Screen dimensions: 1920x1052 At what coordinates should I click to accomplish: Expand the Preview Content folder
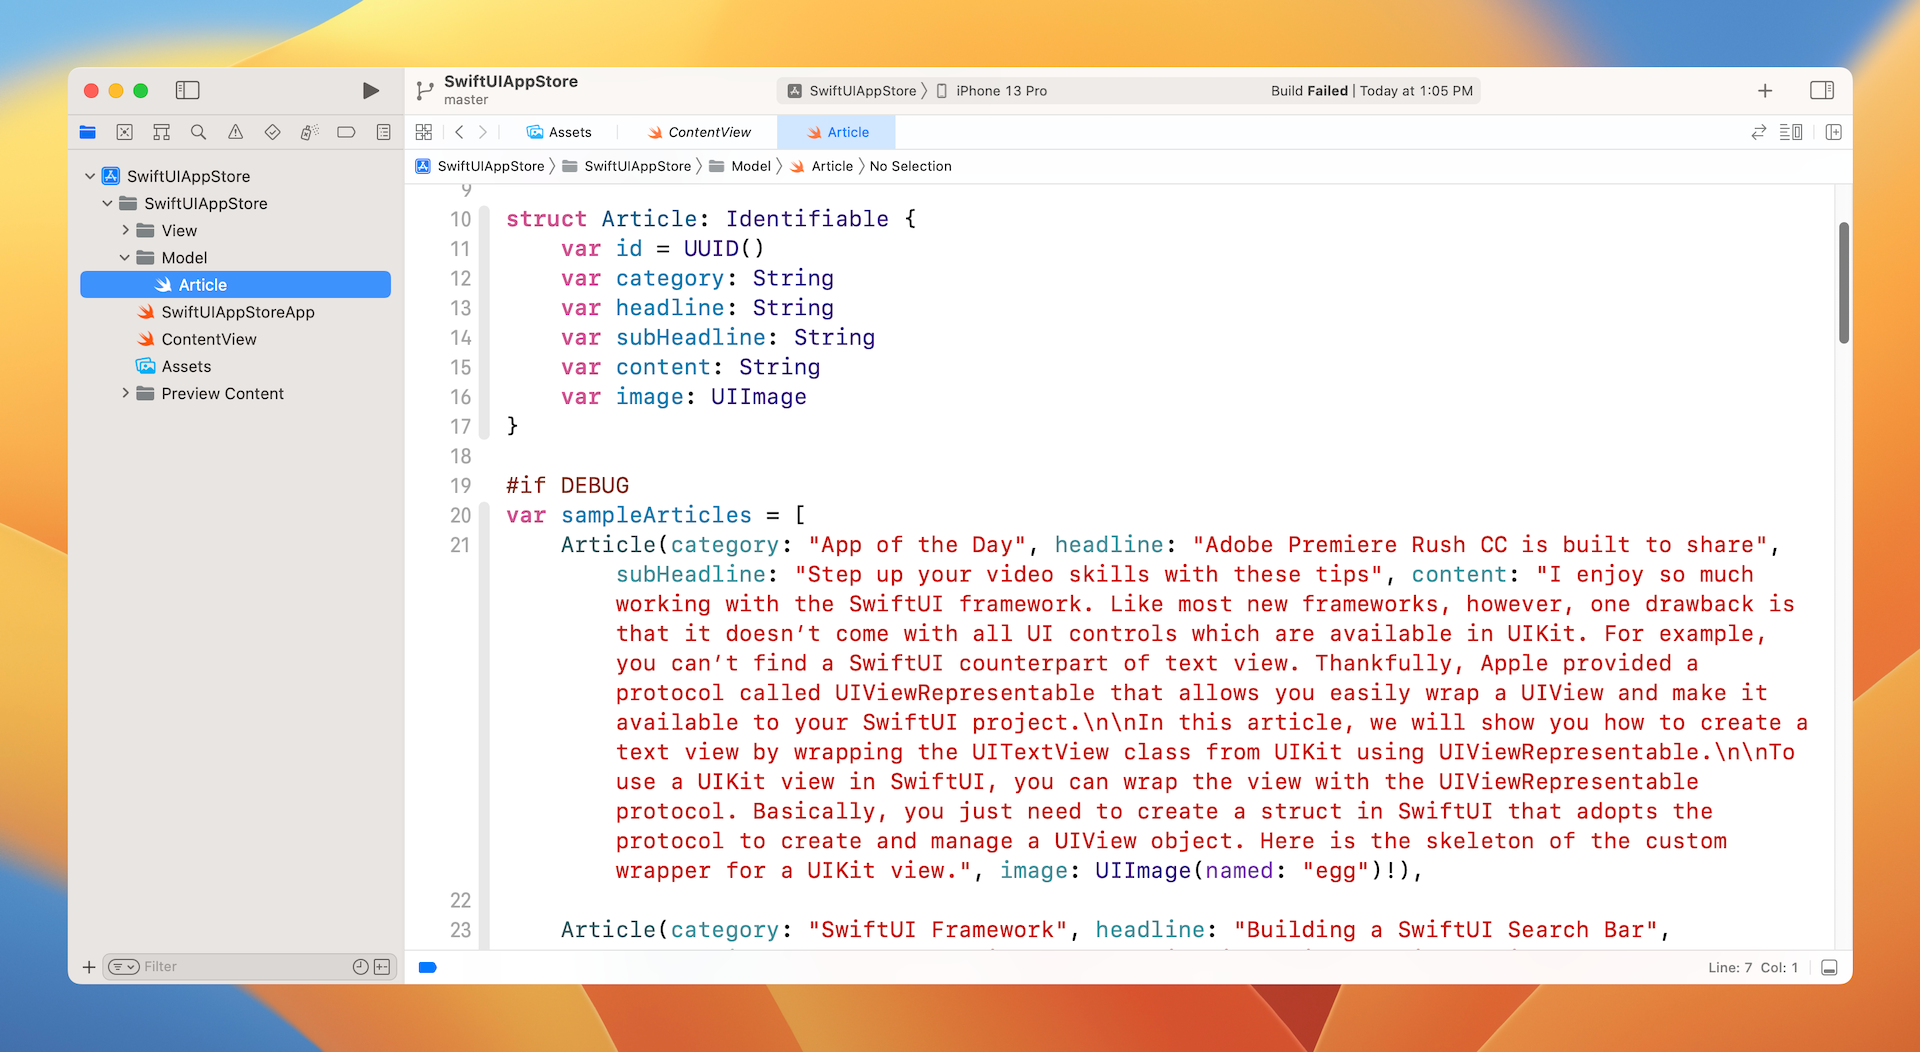125,394
